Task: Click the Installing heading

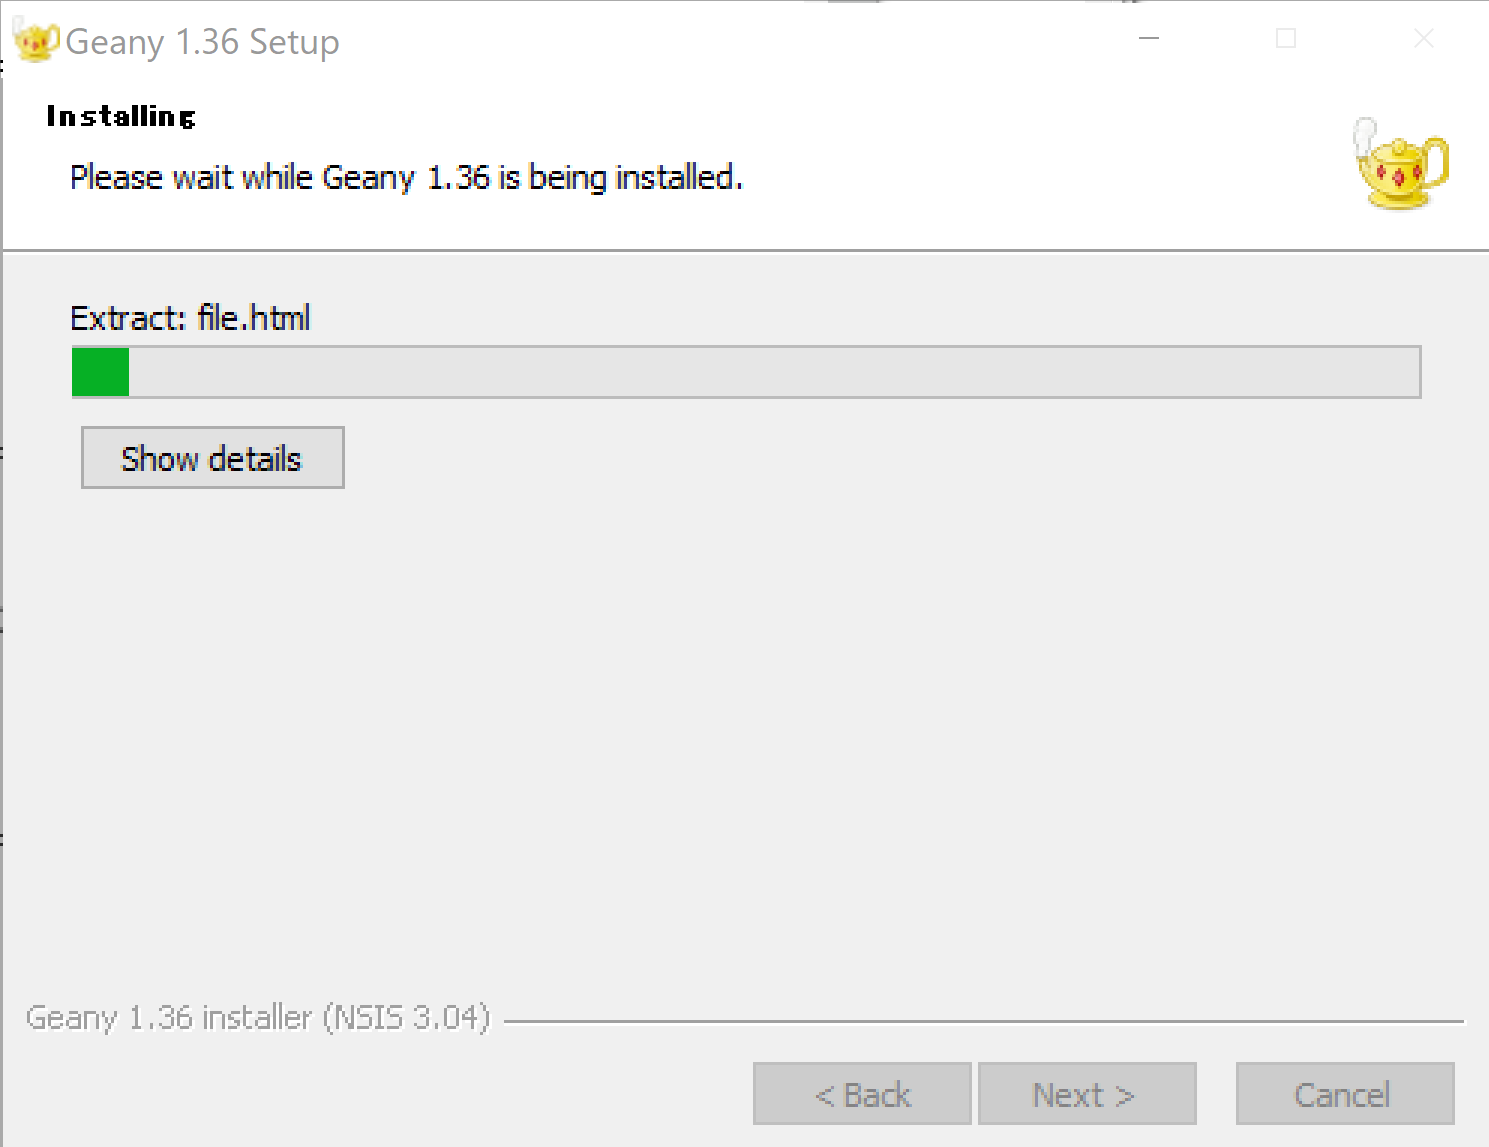Action: coord(121,117)
